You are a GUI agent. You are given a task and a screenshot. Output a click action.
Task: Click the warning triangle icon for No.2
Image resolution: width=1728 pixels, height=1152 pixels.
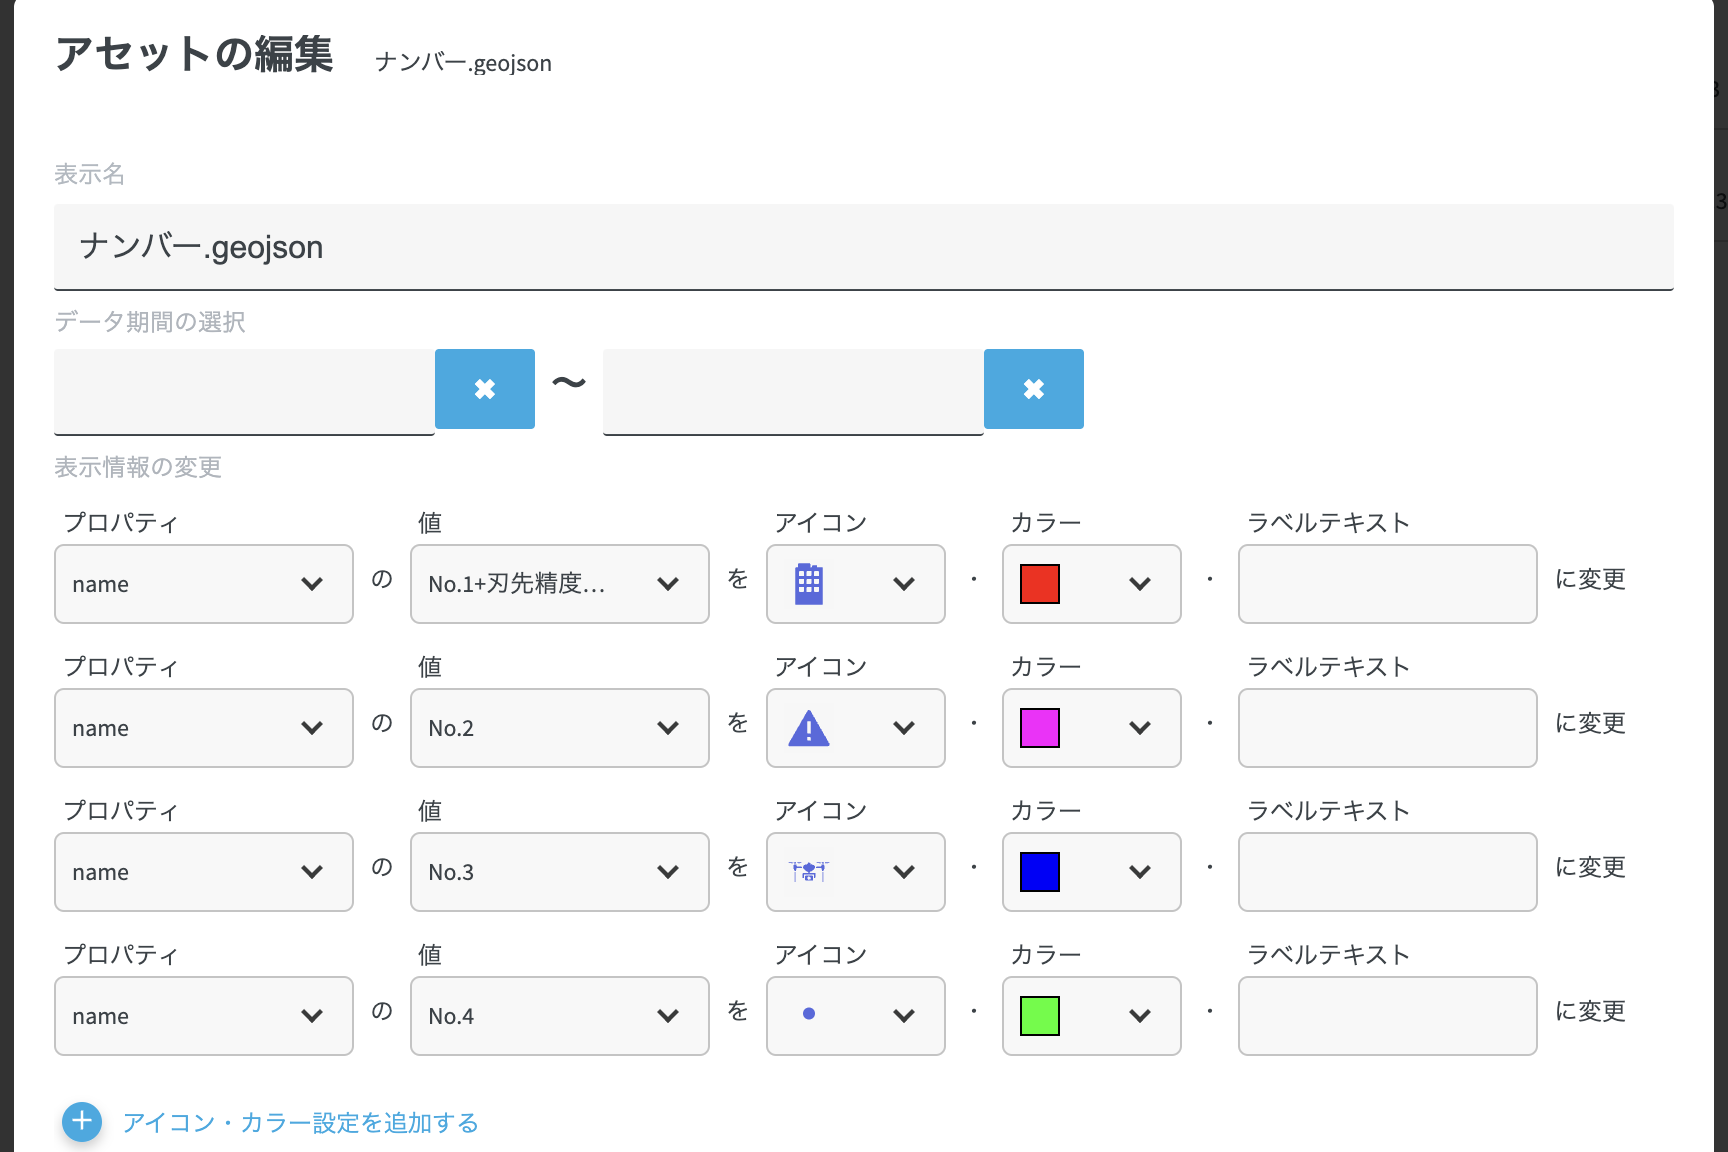coord(809,728)
